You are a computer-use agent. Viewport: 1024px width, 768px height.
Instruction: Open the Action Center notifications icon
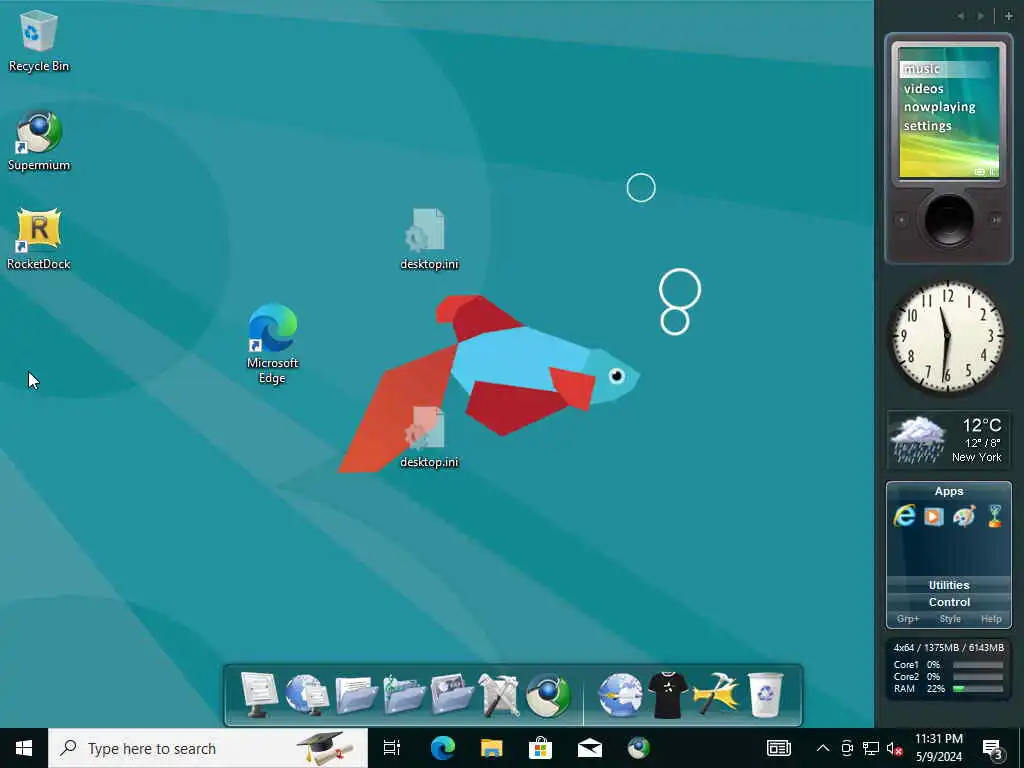(993, 749)
